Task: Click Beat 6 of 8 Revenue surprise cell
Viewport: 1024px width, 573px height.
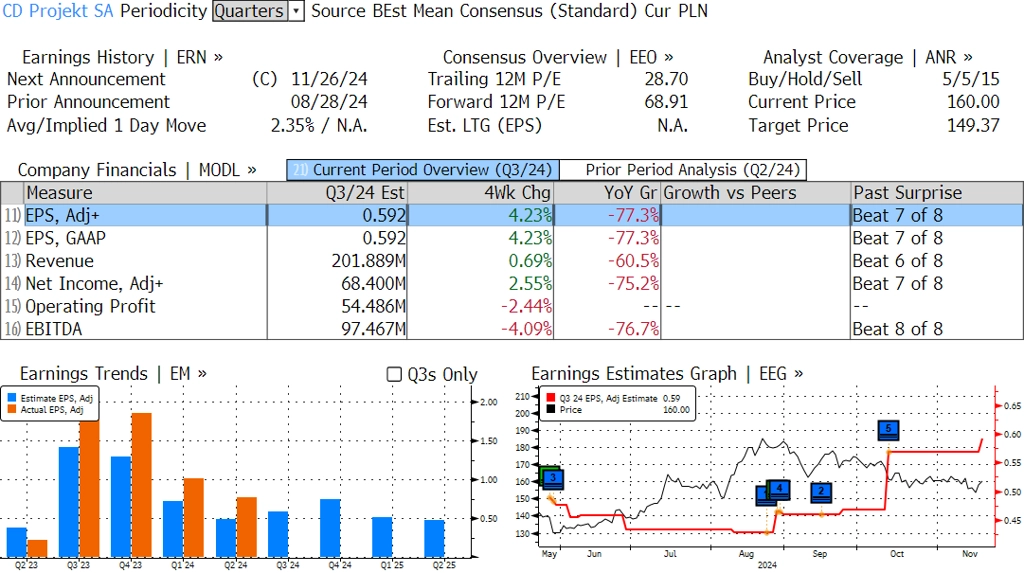Action: point(937,261)
